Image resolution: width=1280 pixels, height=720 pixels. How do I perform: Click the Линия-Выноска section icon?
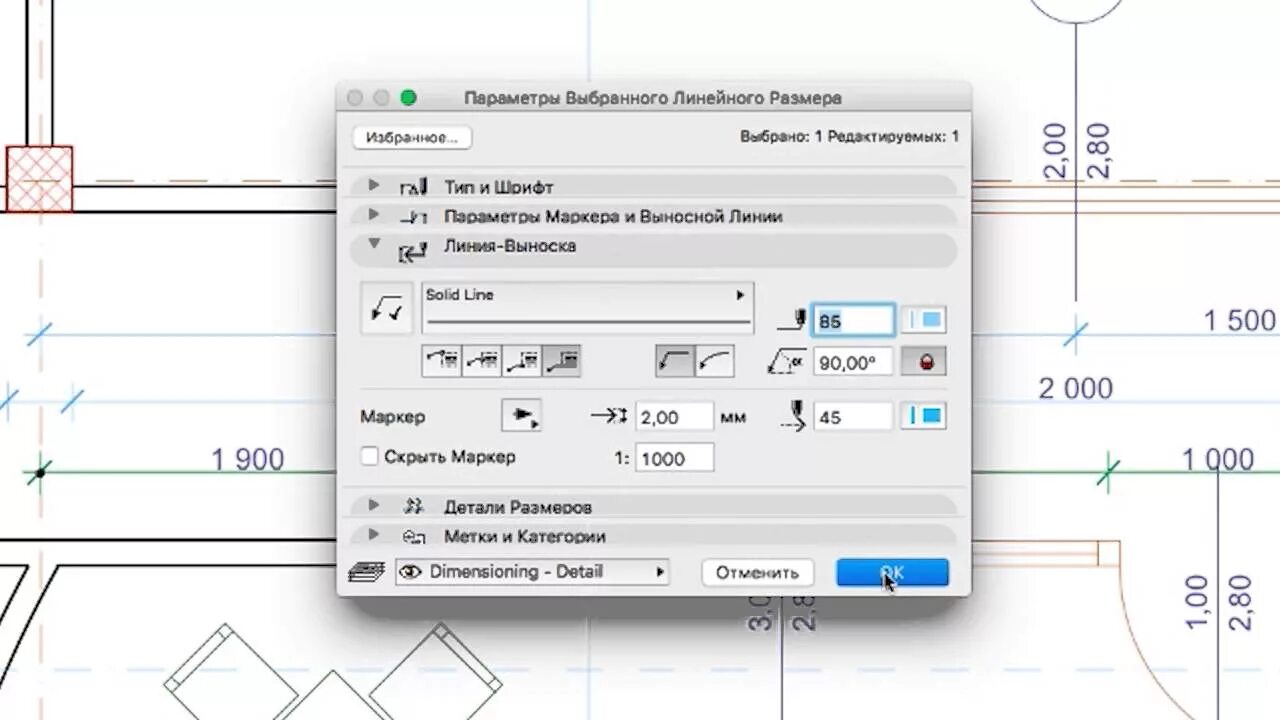(x=412, y=253)
